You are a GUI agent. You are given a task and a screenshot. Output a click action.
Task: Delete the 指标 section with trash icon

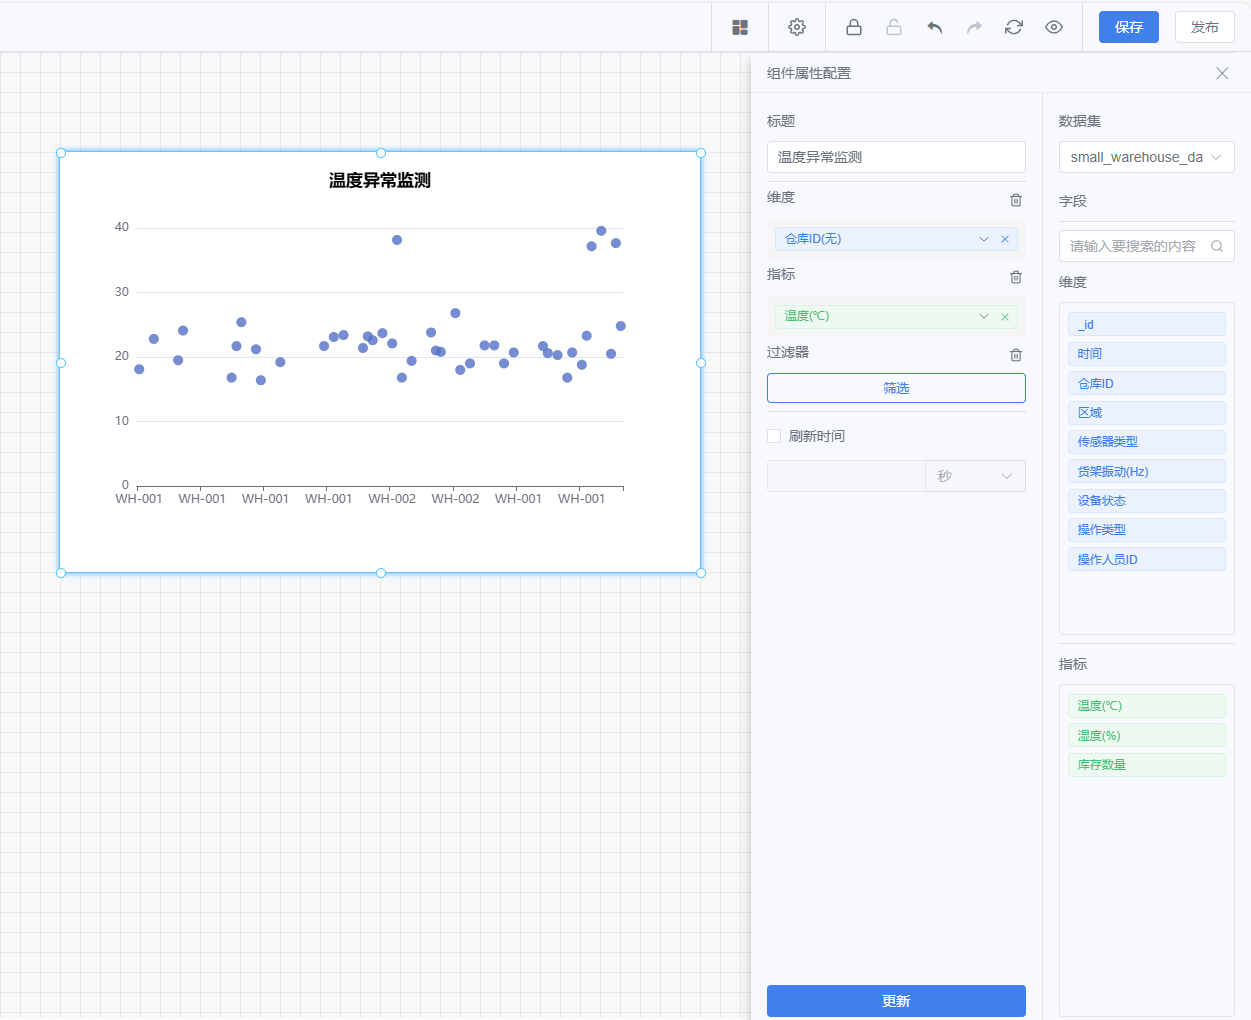tap(1016, 276)
